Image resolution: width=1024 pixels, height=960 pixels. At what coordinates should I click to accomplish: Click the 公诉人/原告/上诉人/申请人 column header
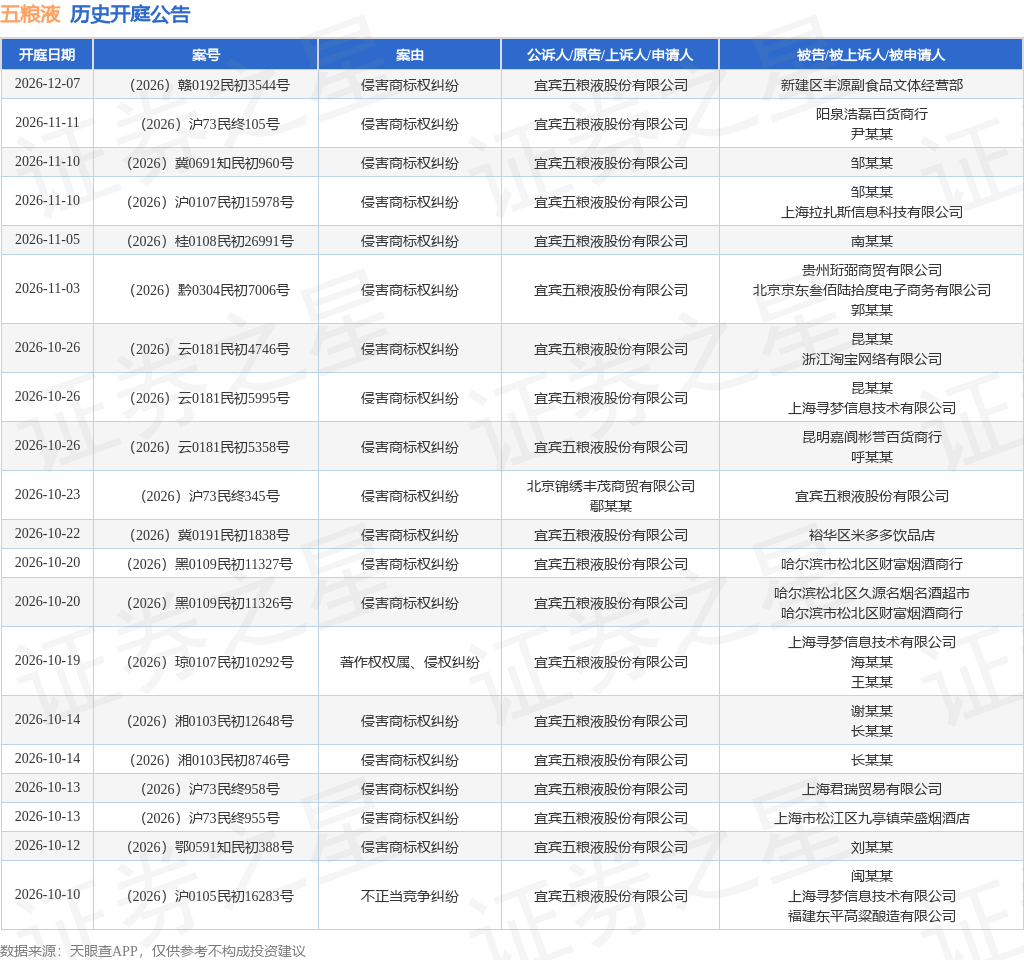pyautogui.click(x=610, y=55)
